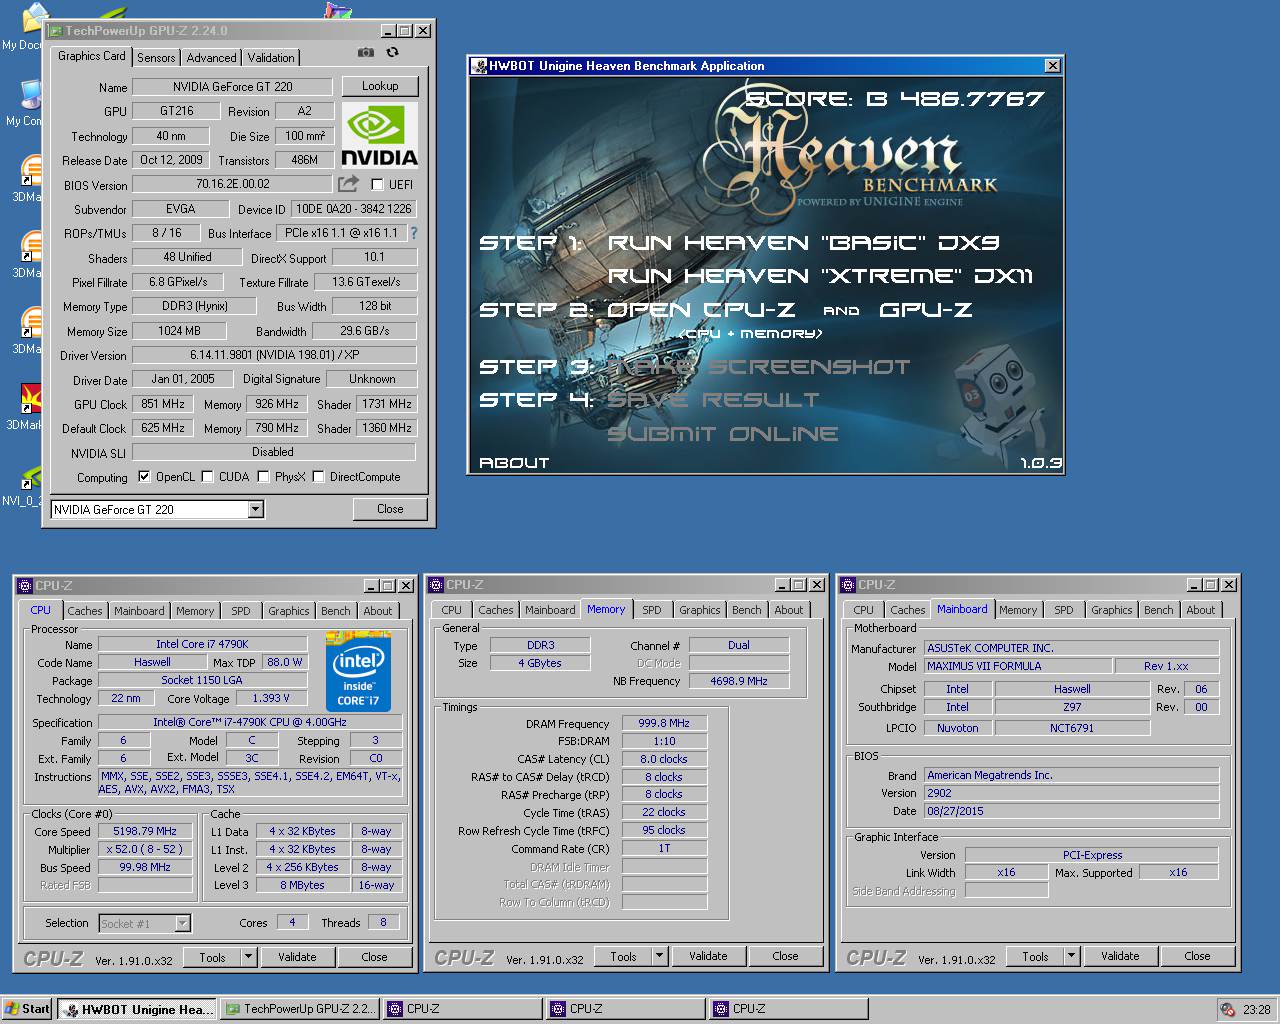Expand Tools dropdown arrow in Memory tab window
The image size is (1280, 1024).
tap(660, 956)
